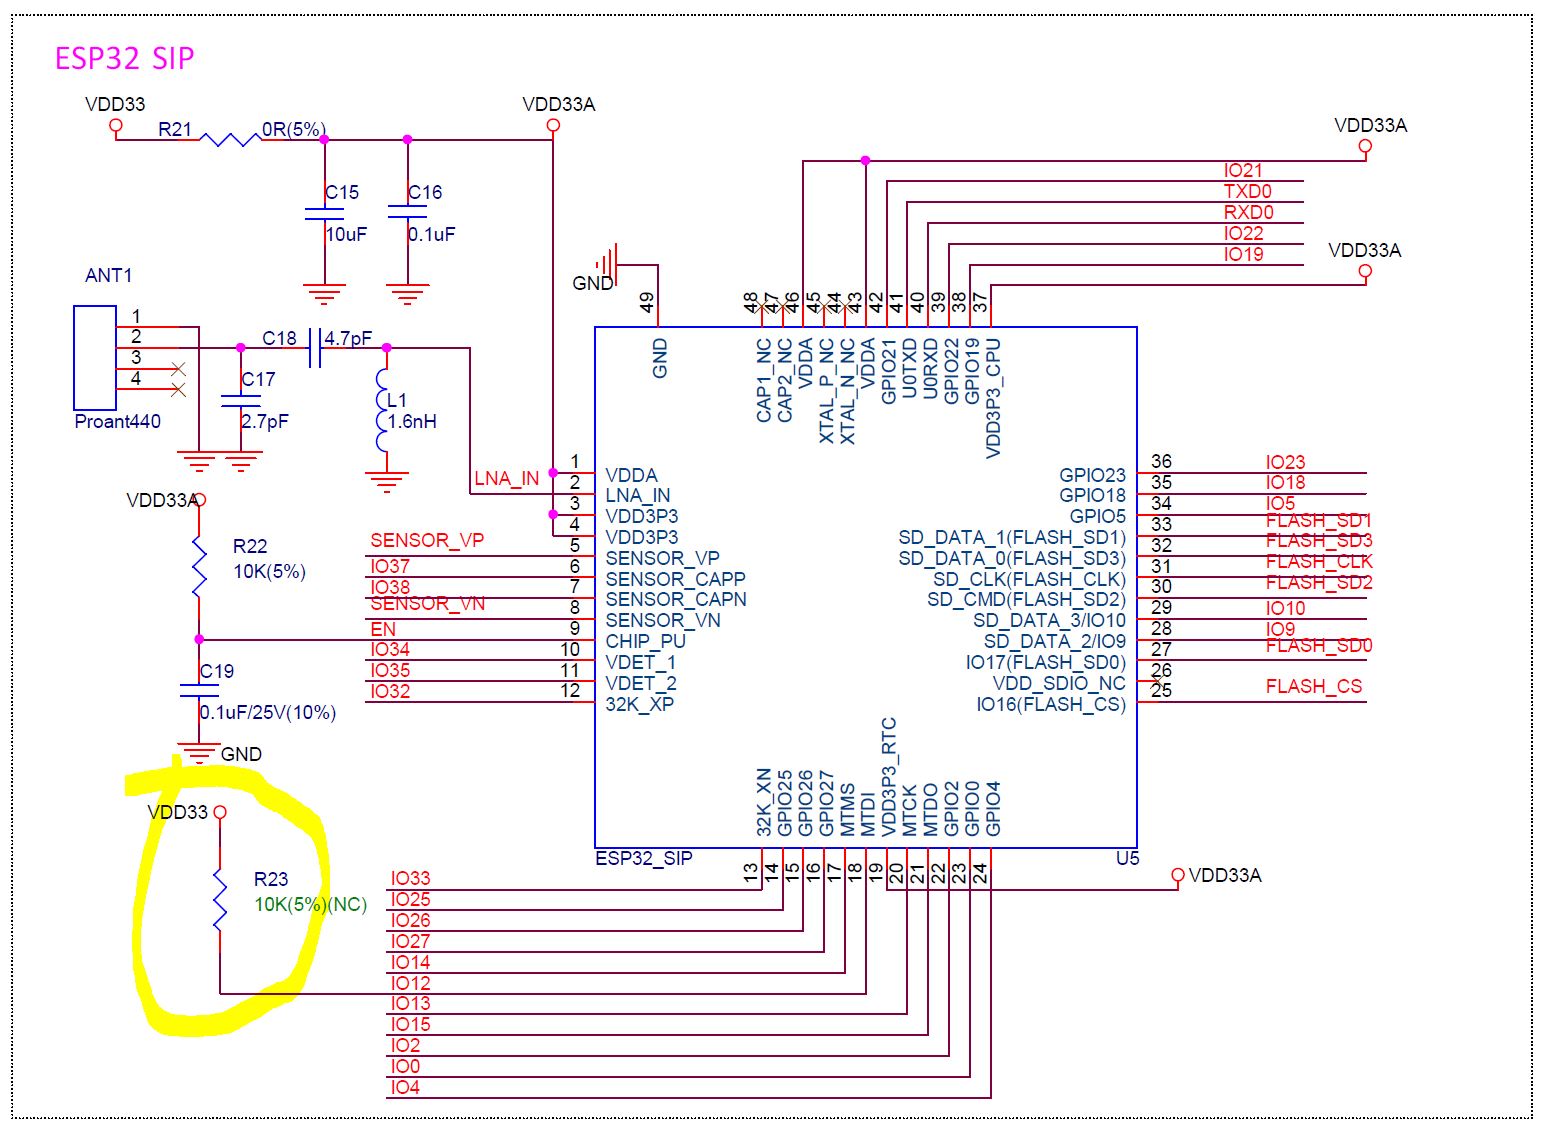This screenshot has width=1547, height=1129.
Task: Select the red FLASH_CLK net label
Action: coord(1319,562)
